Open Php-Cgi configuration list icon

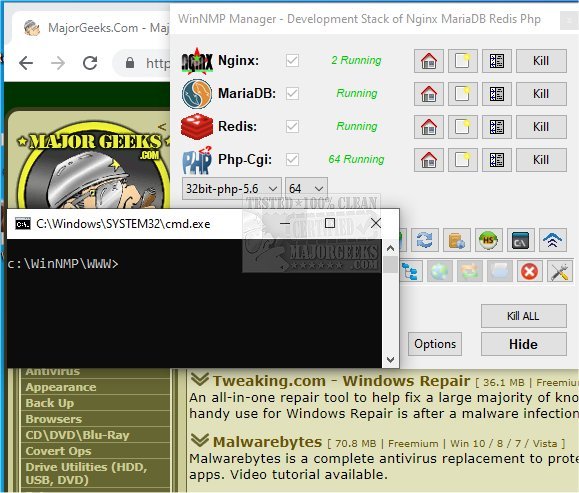pos(497,160)
